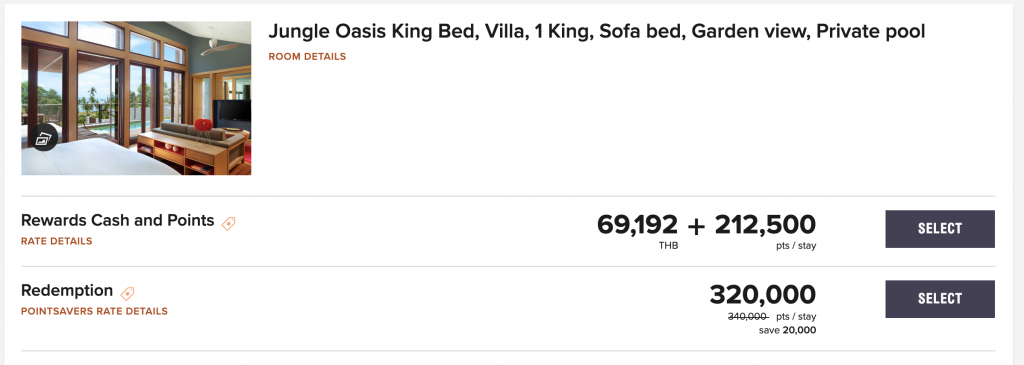Select the Rewards Cash and Points rate
The width and height of the screenshot is (1024, 365).
[940, 229]
